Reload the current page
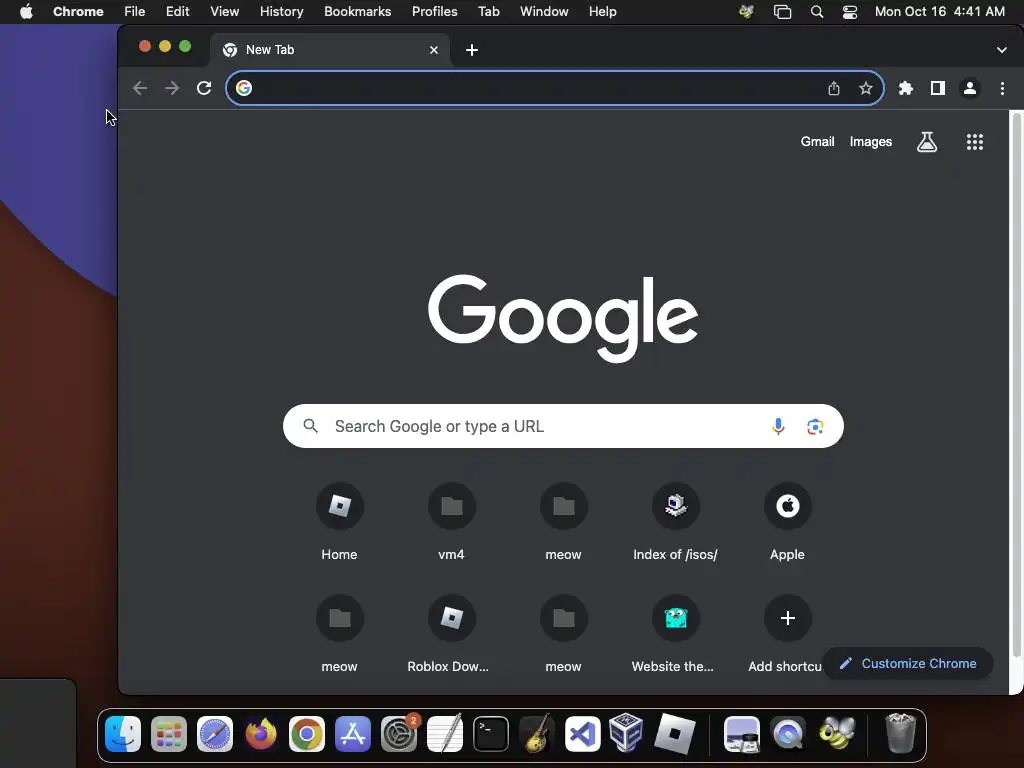This screenshot has width=1024, height=768. tap(204, 88)
